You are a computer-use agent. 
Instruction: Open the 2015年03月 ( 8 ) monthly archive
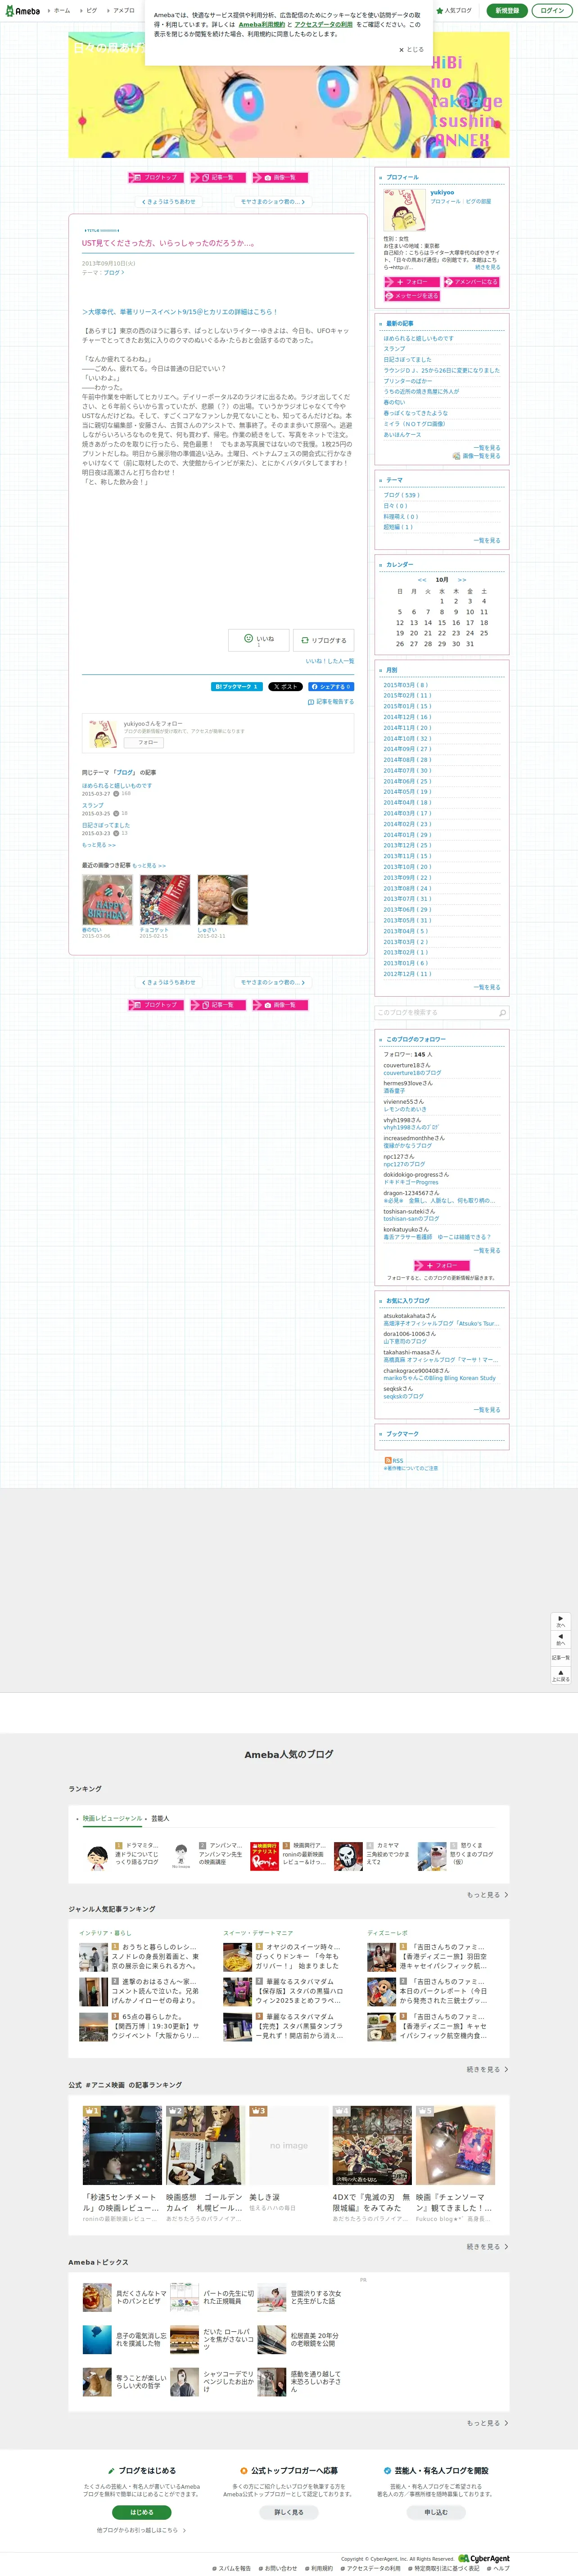tap(406, 685)
